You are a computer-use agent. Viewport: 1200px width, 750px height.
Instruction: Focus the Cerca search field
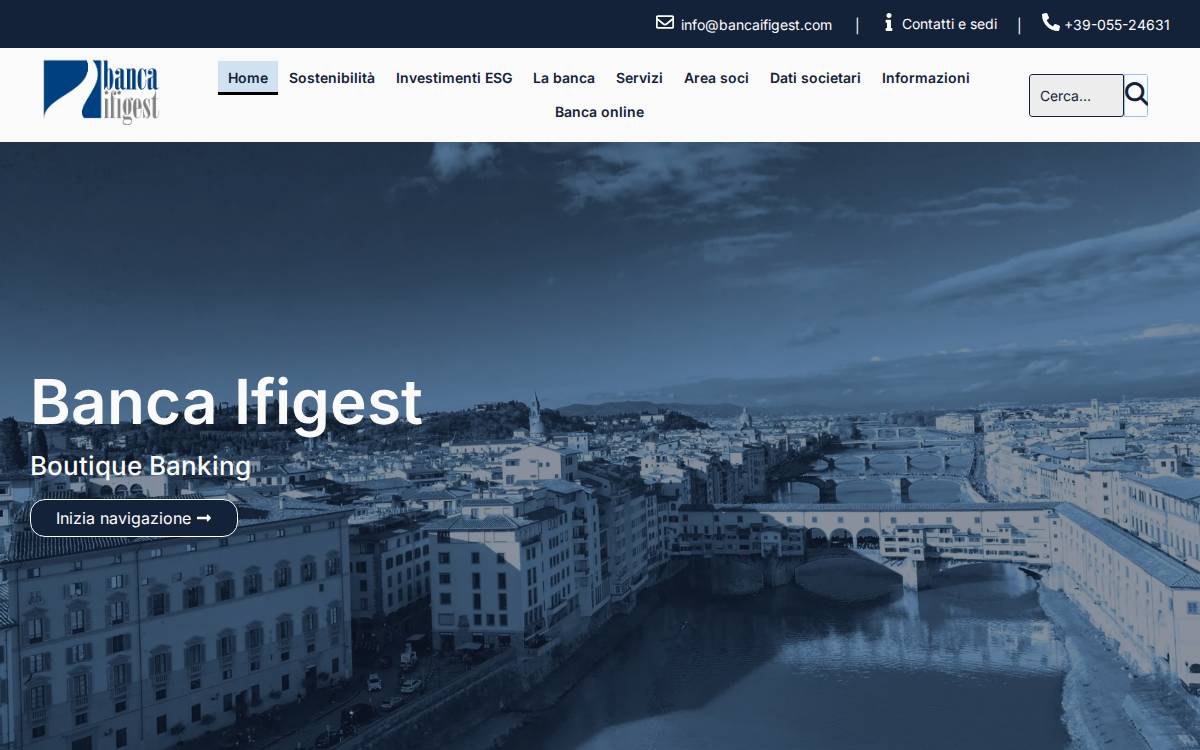1076,95
